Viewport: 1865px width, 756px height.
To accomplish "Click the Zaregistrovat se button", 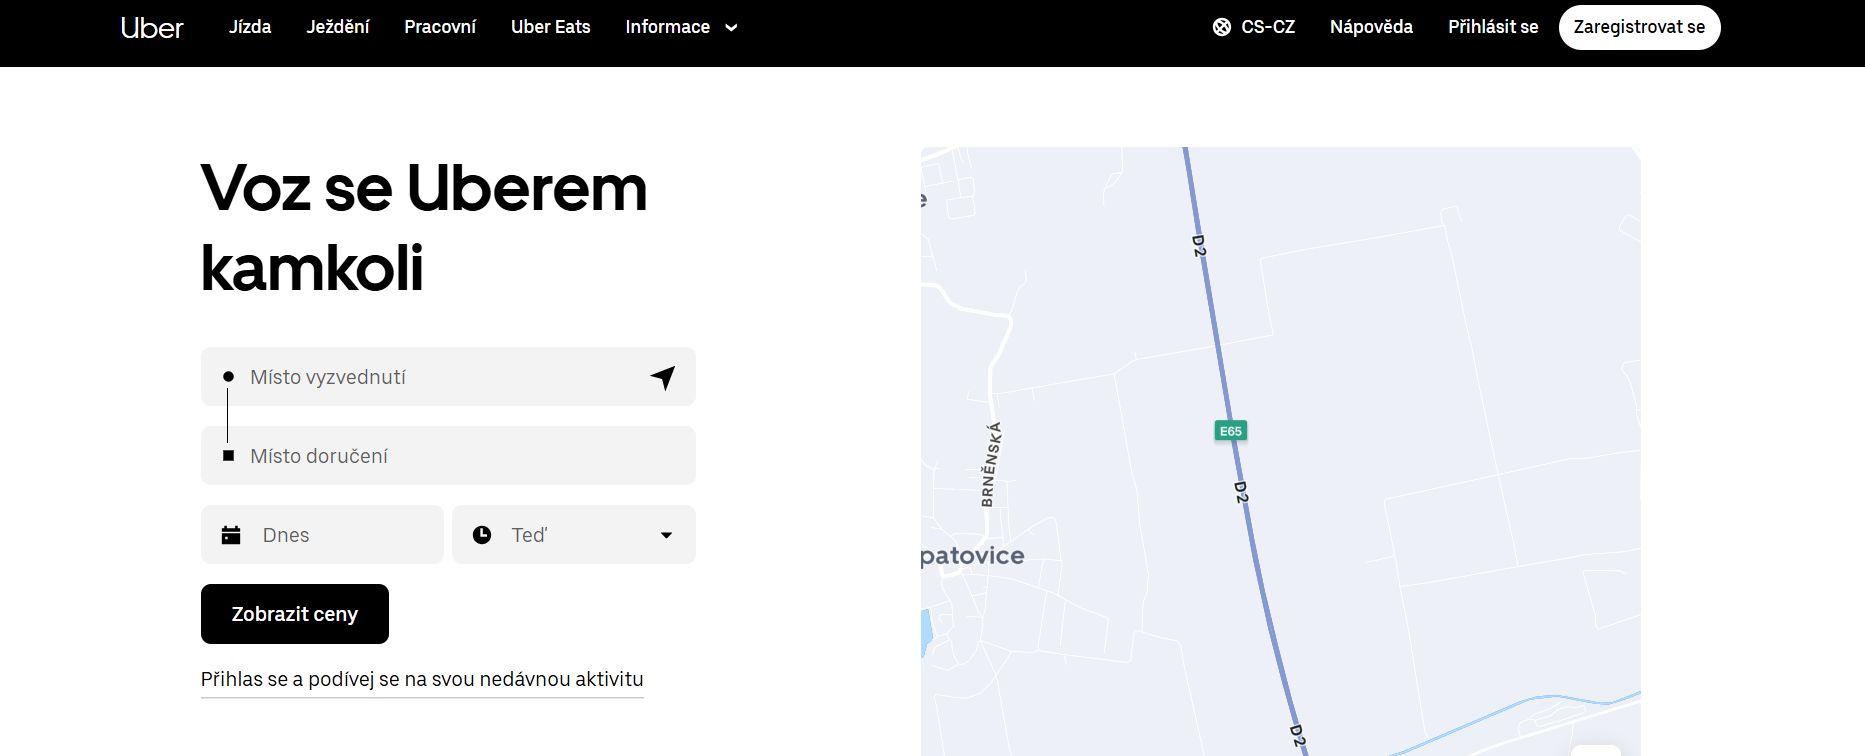I will 1639,27.
